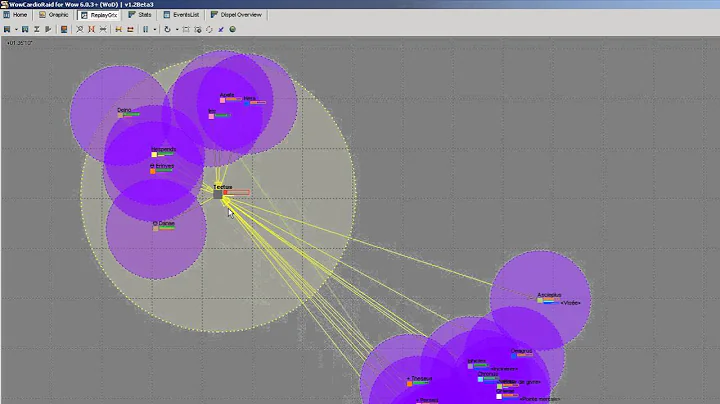The image size is (720, 404).
Task: Click the Iris player pink square
Action: pos(211,117)
